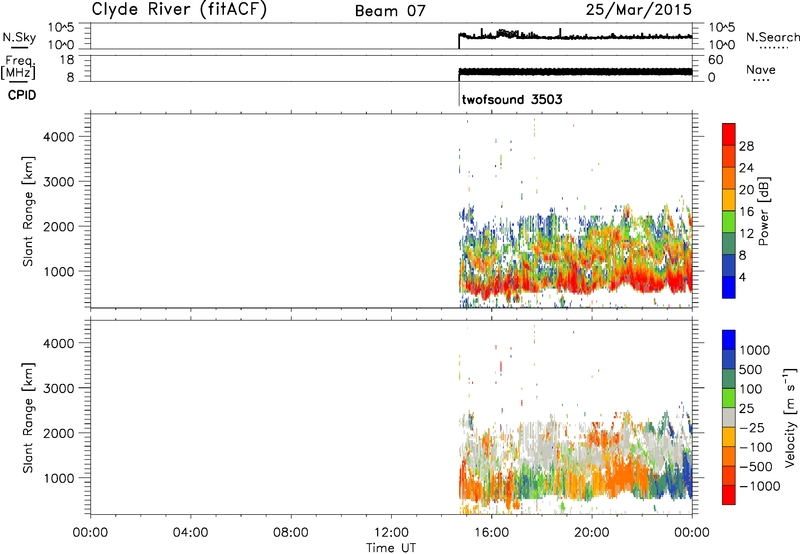Click the "20:00" time tick label
This screenshot has height=554, width=800.
tap(591, 533)
